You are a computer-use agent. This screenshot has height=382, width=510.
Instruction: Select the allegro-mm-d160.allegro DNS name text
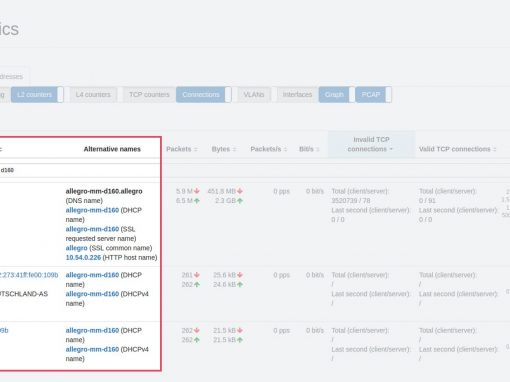[104, 191]
